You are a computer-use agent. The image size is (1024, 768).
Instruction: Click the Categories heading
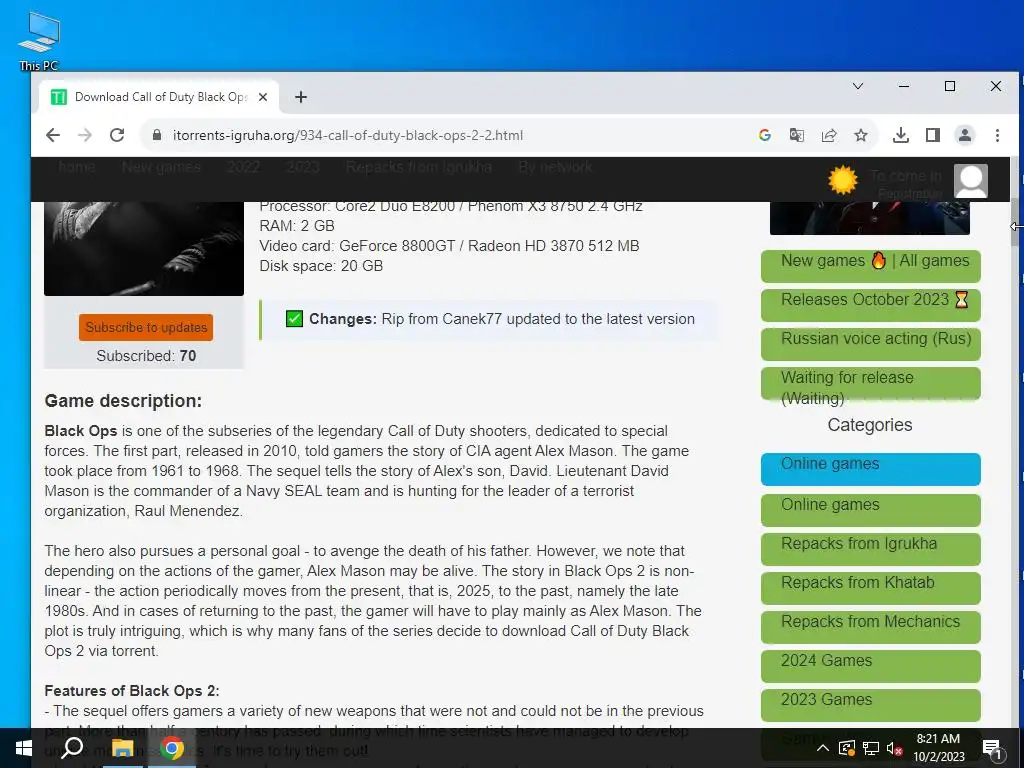(x=870, y=424)
